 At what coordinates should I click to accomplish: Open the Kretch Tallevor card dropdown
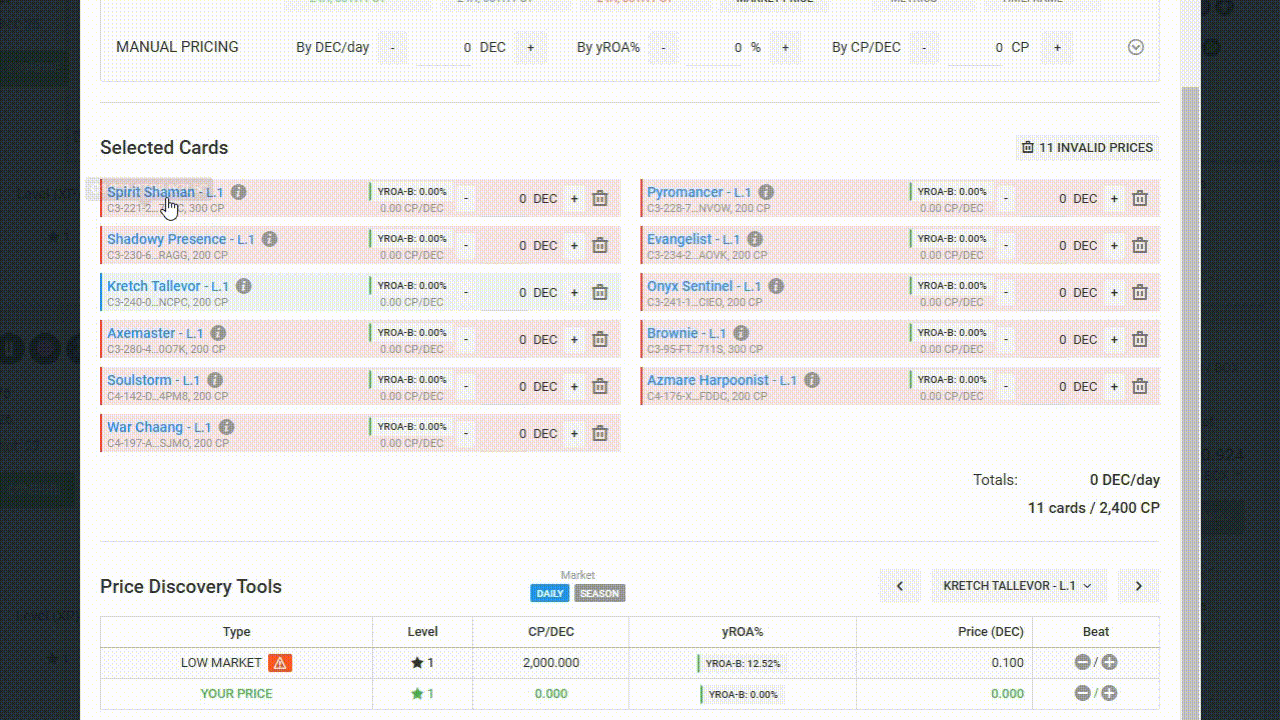click(x=1018, y=586)
